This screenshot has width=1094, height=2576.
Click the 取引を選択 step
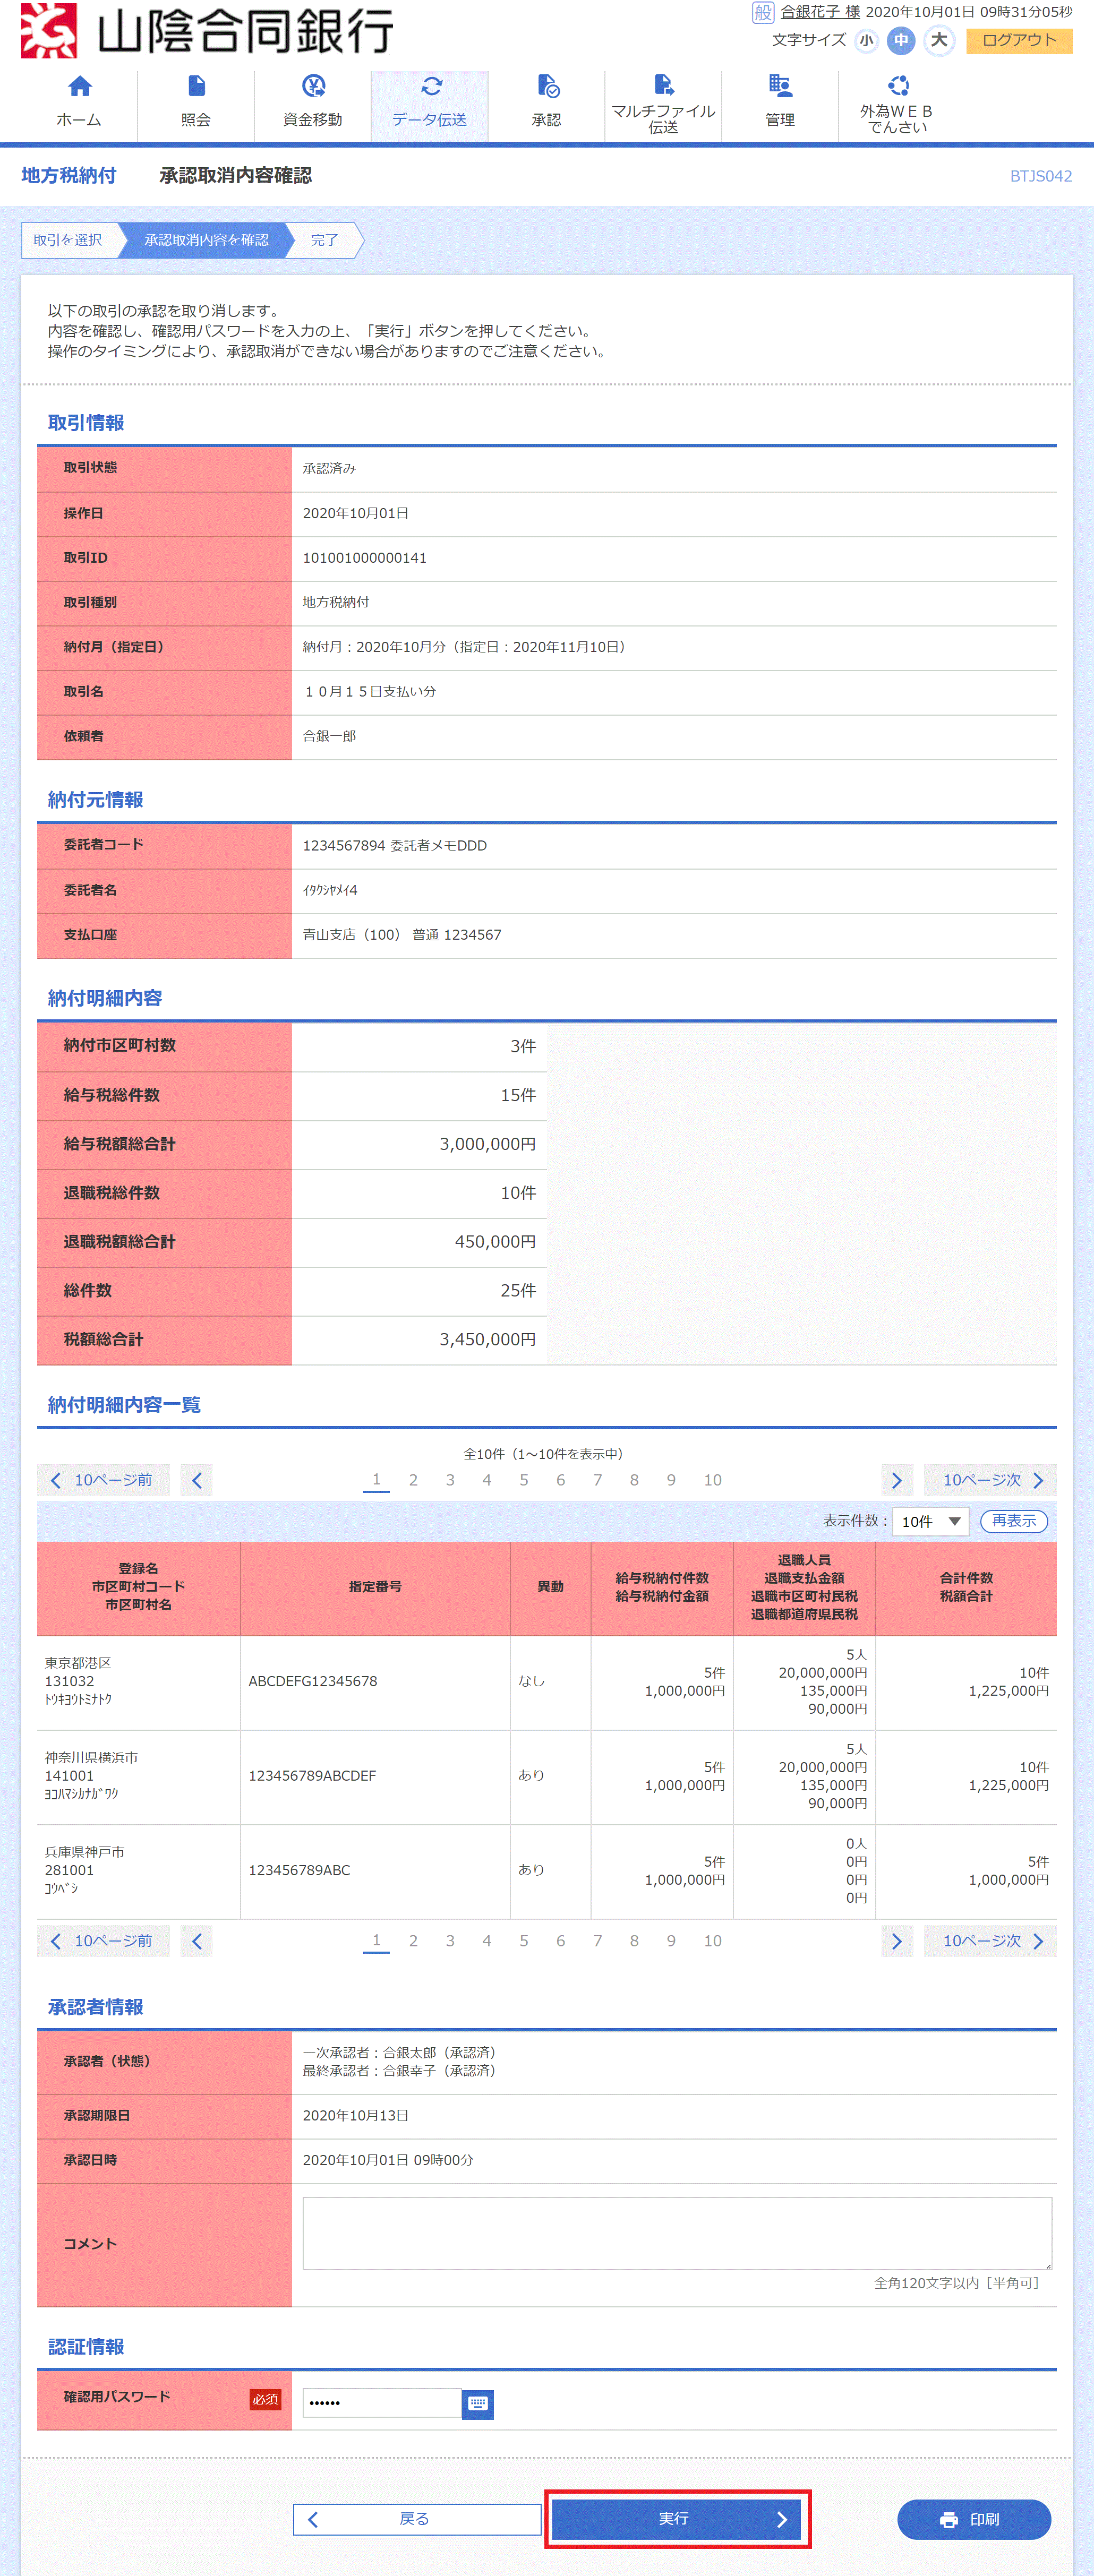(68, 240)
